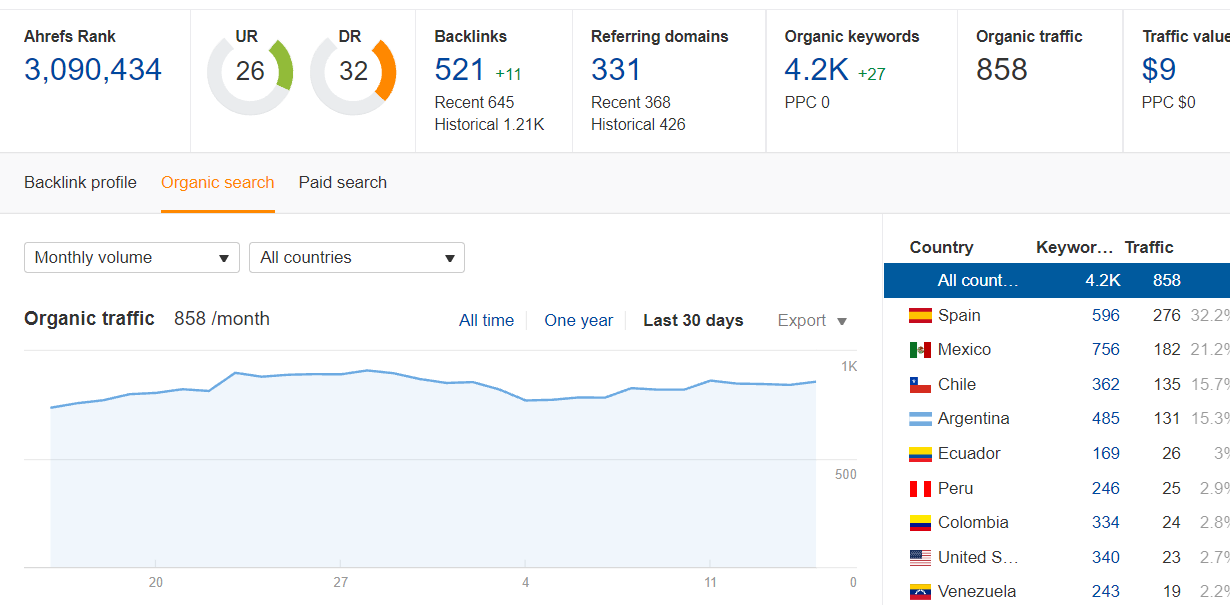The image size is (1230, 605).
Task: Open the Referring domains count 331
Action: point(616,70)
